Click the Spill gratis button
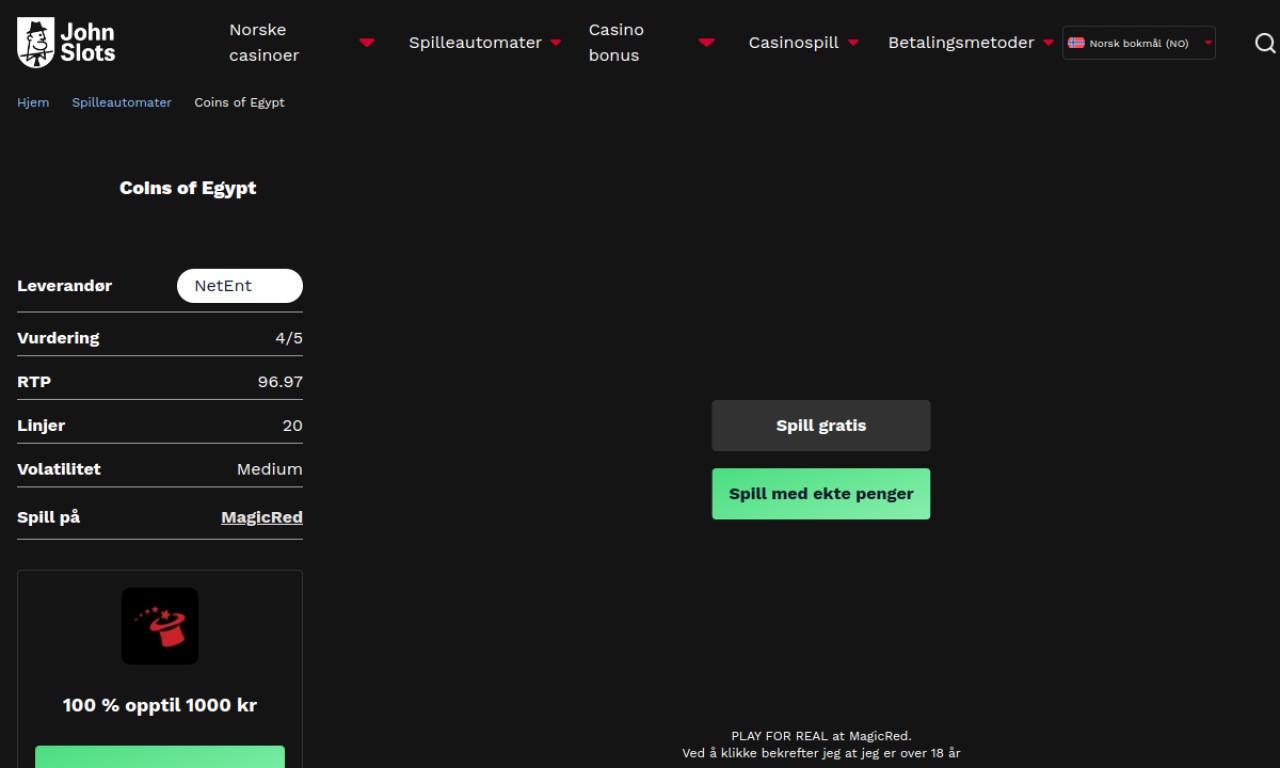Screen dimensions: 1280x768 click(x=821, y=426)
